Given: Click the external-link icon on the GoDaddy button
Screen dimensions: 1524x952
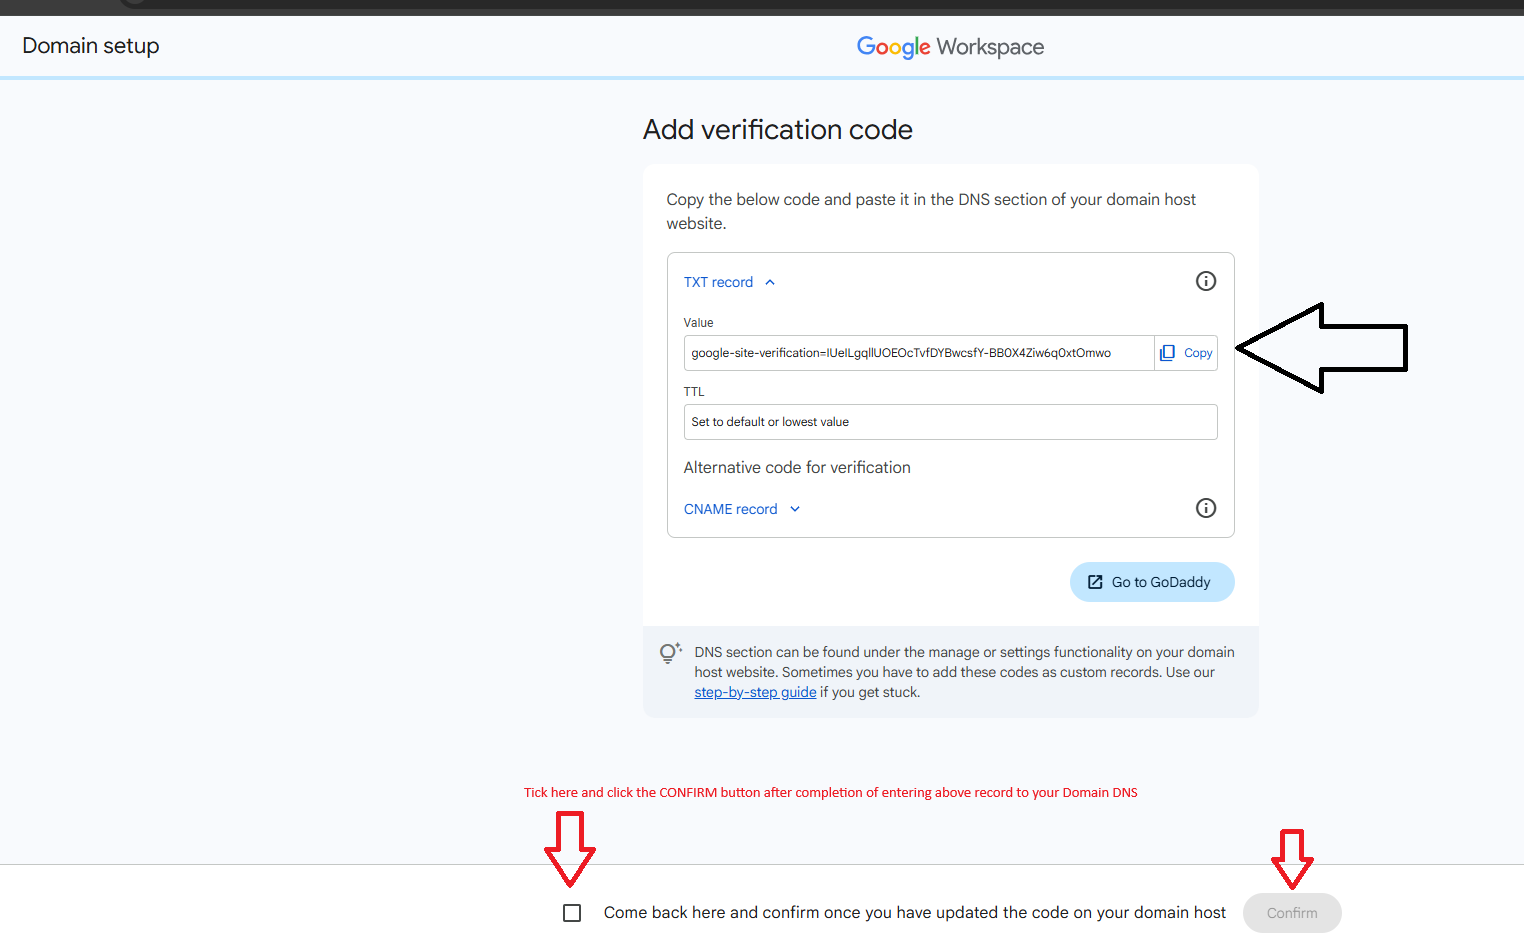Looking at the screenshot, I should (x=1095, y=582).
